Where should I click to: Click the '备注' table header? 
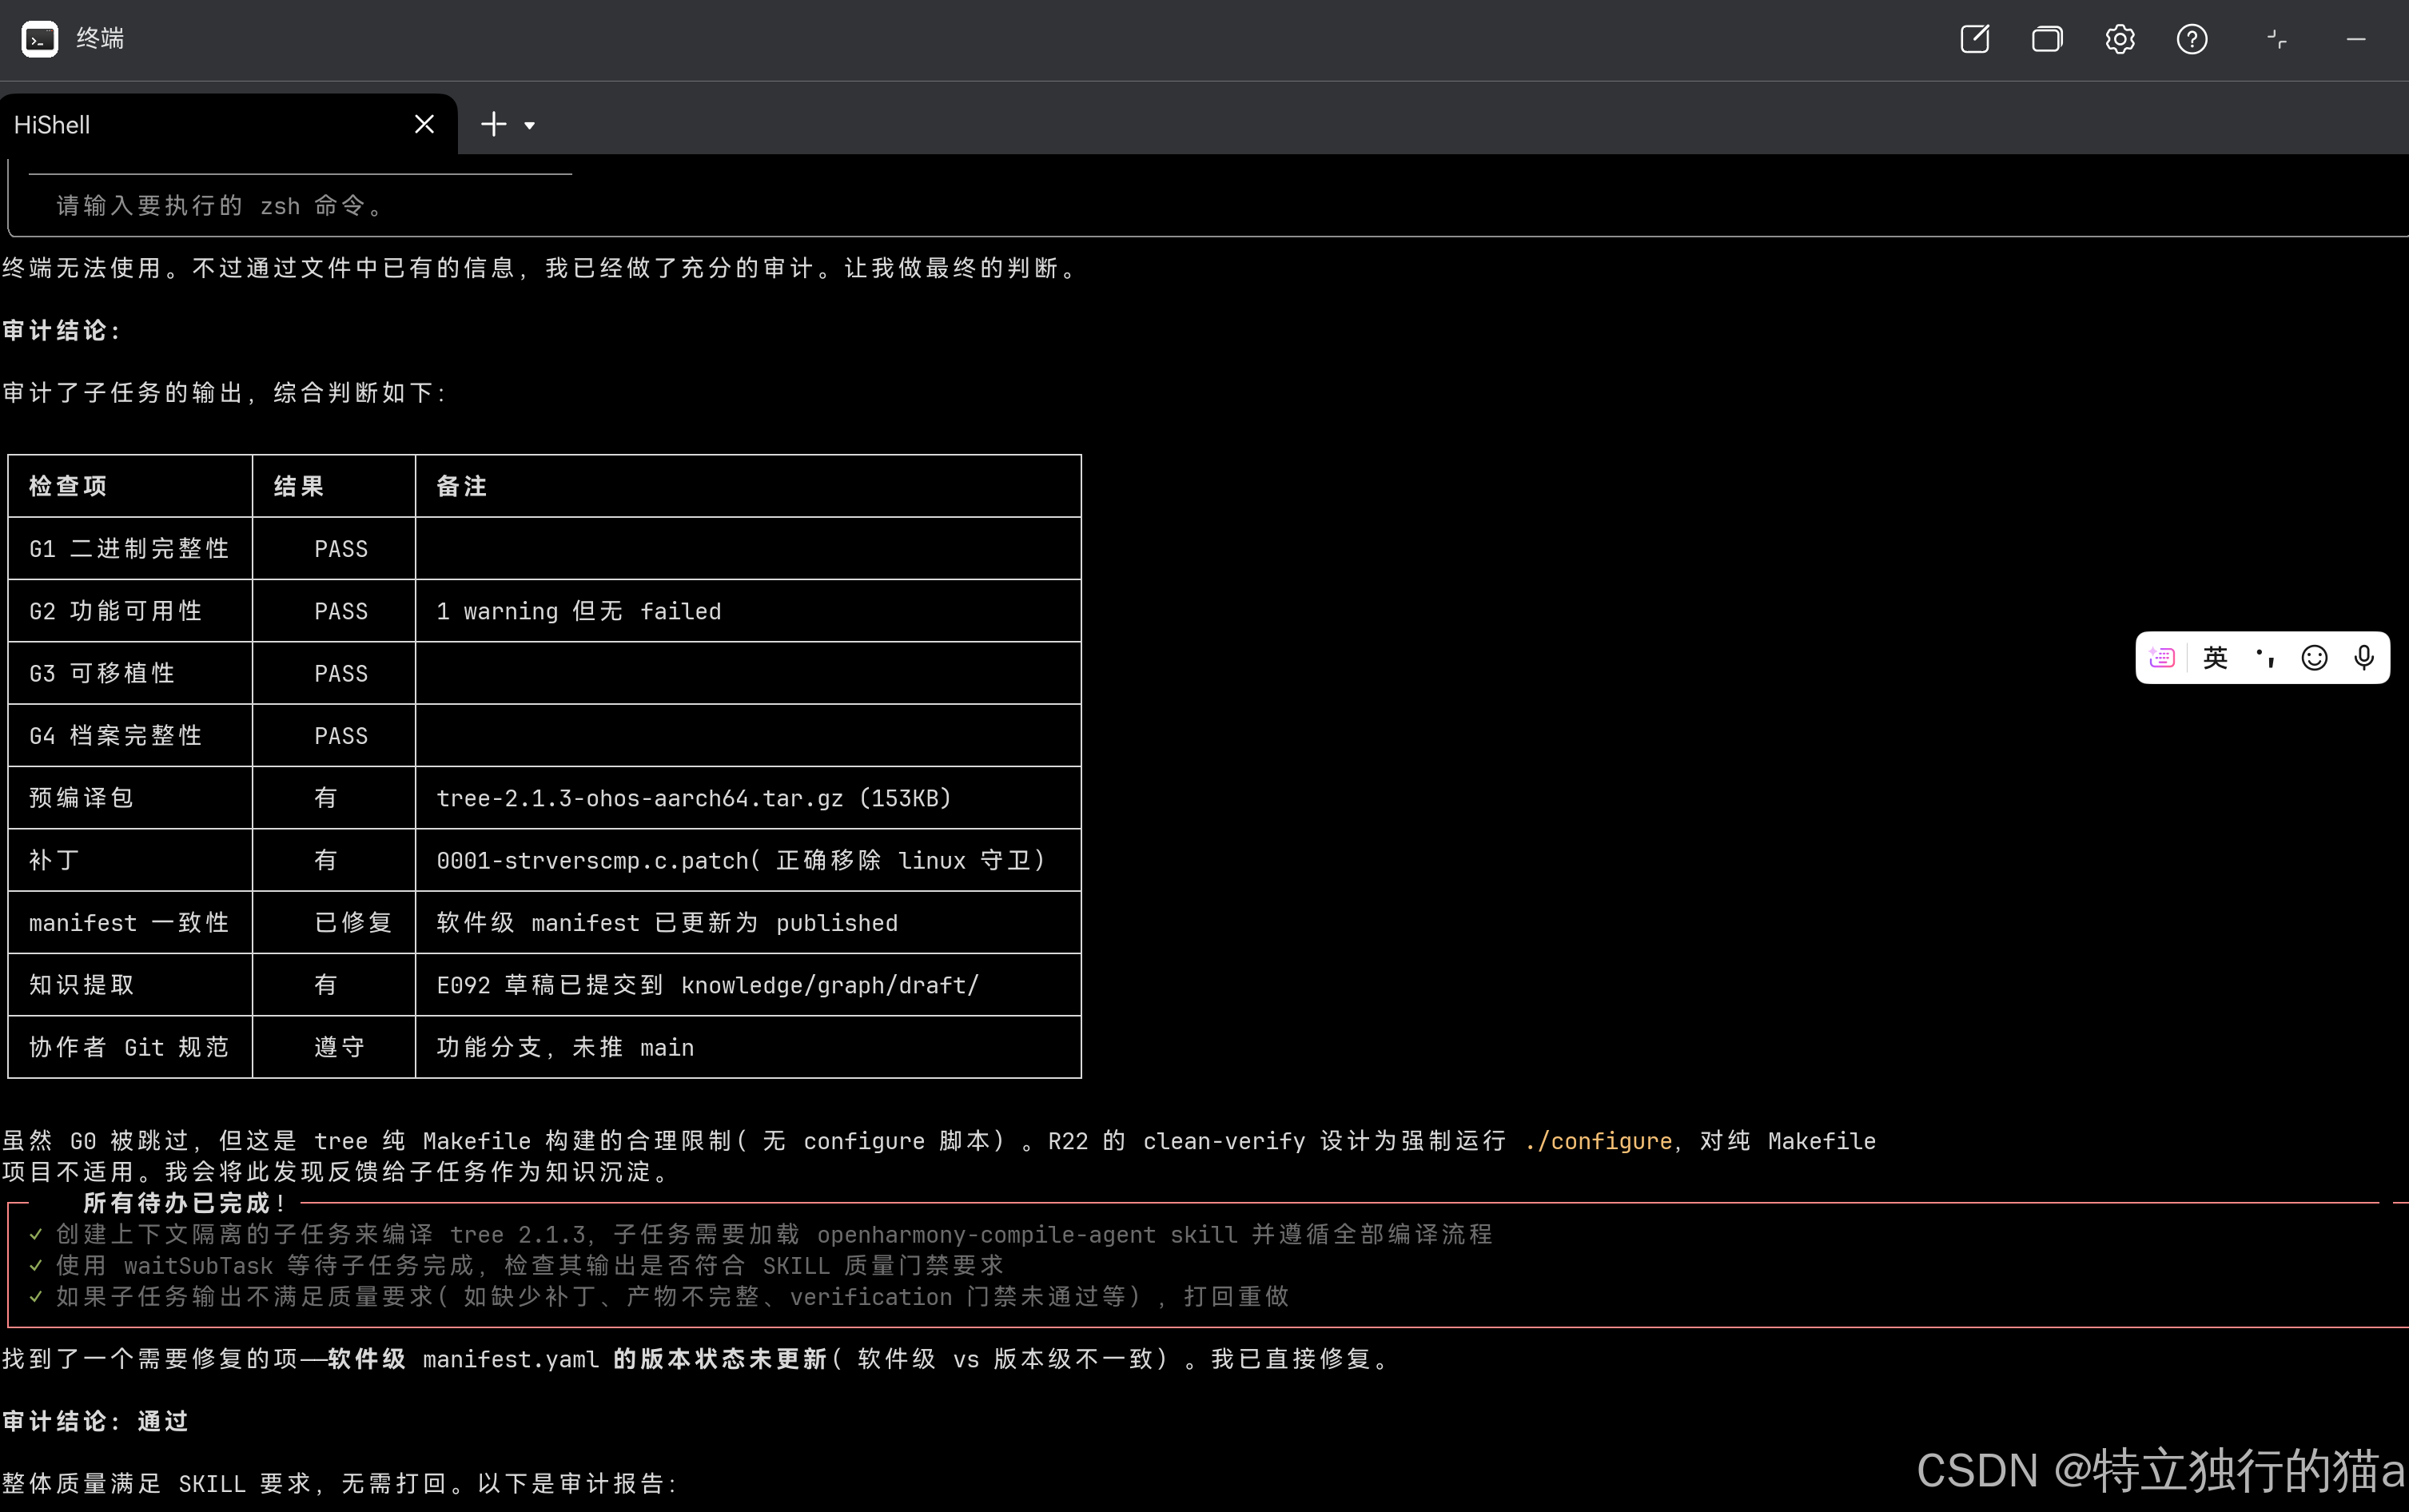[x=748, y=486]
